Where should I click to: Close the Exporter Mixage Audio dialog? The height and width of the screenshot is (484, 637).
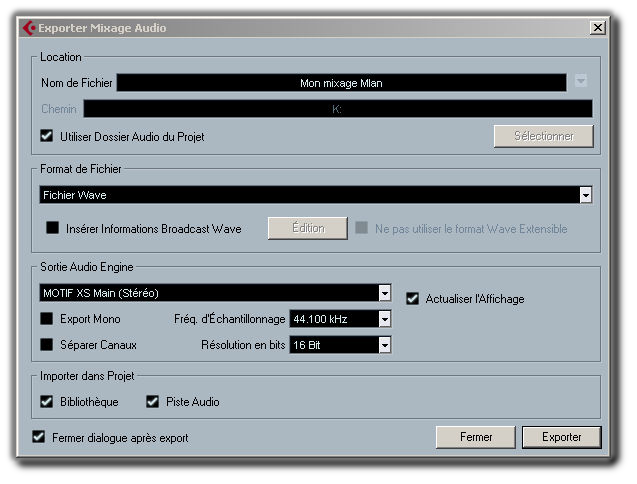click(597, 28)
